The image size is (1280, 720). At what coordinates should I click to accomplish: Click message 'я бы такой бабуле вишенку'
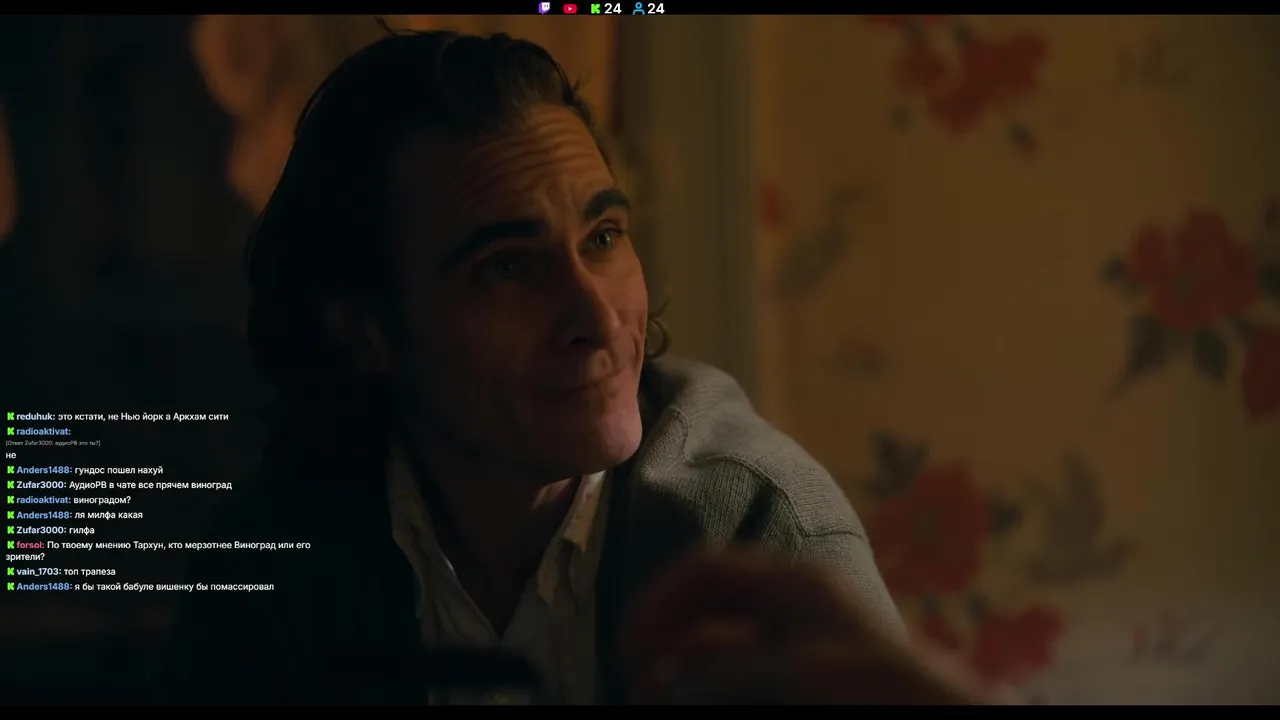pyautogui.click(x=174, y=586)
